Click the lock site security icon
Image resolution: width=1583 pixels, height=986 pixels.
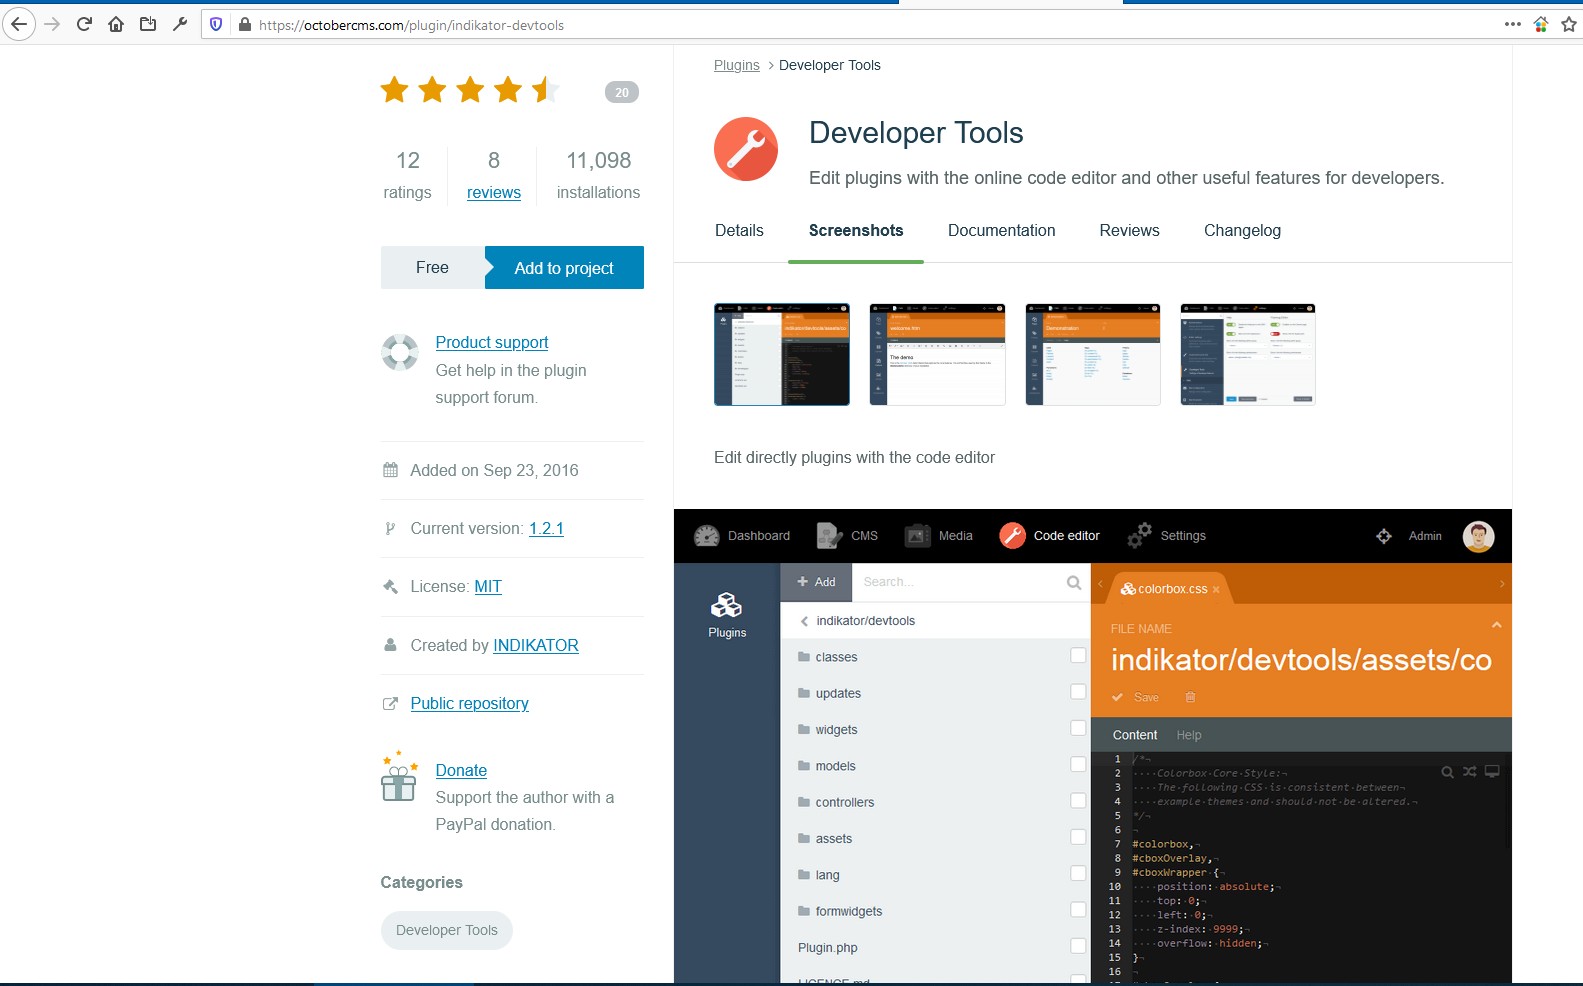[x=244, y=24]
